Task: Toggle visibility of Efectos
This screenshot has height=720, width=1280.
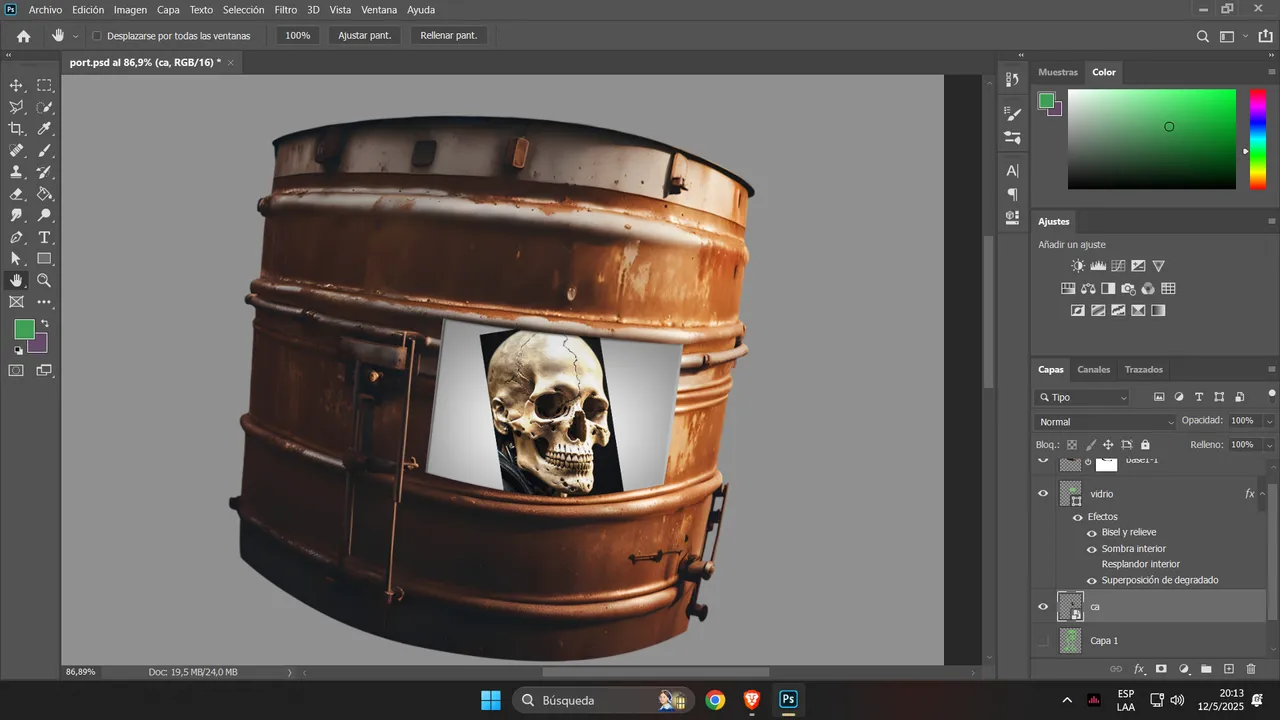Action: (x=1078, y=517)
